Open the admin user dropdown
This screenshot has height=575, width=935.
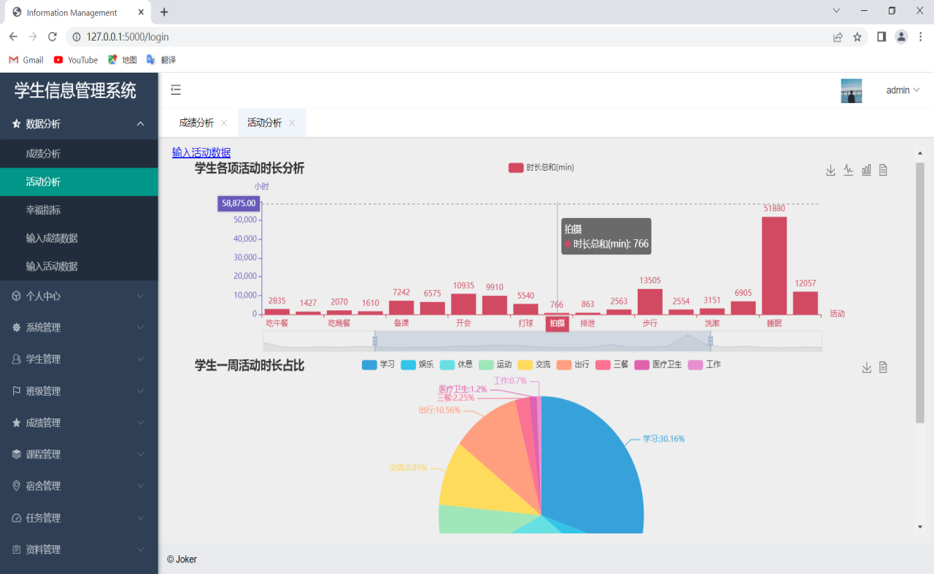coord(902,90)
